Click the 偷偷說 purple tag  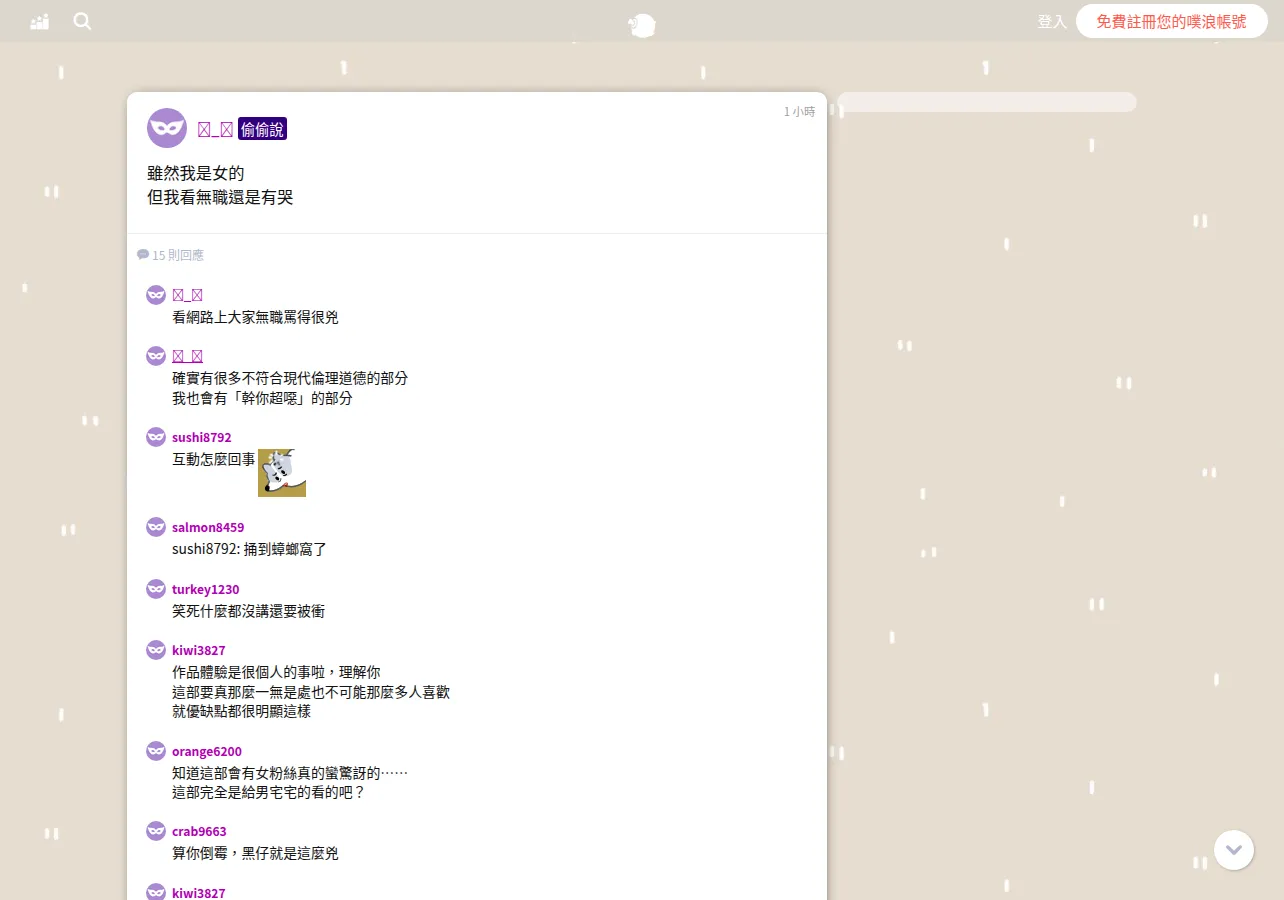tap(262, 129)
